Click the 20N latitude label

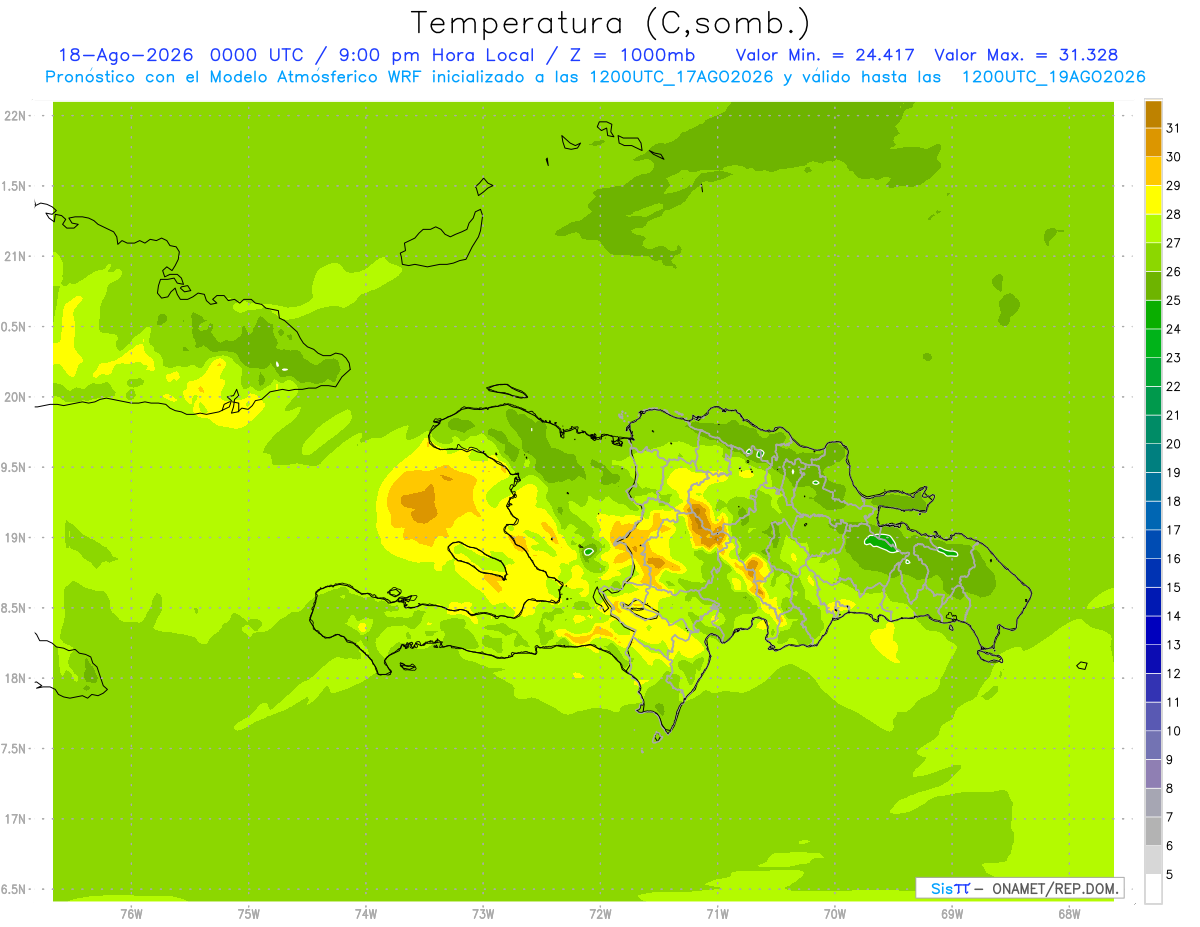coord(17,397)
